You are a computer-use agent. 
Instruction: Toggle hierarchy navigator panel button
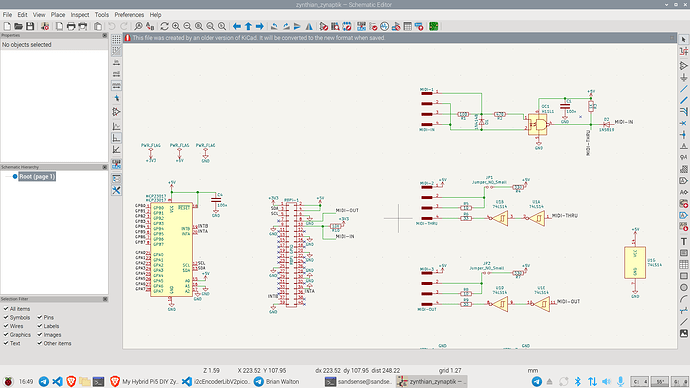pos(116,179)
